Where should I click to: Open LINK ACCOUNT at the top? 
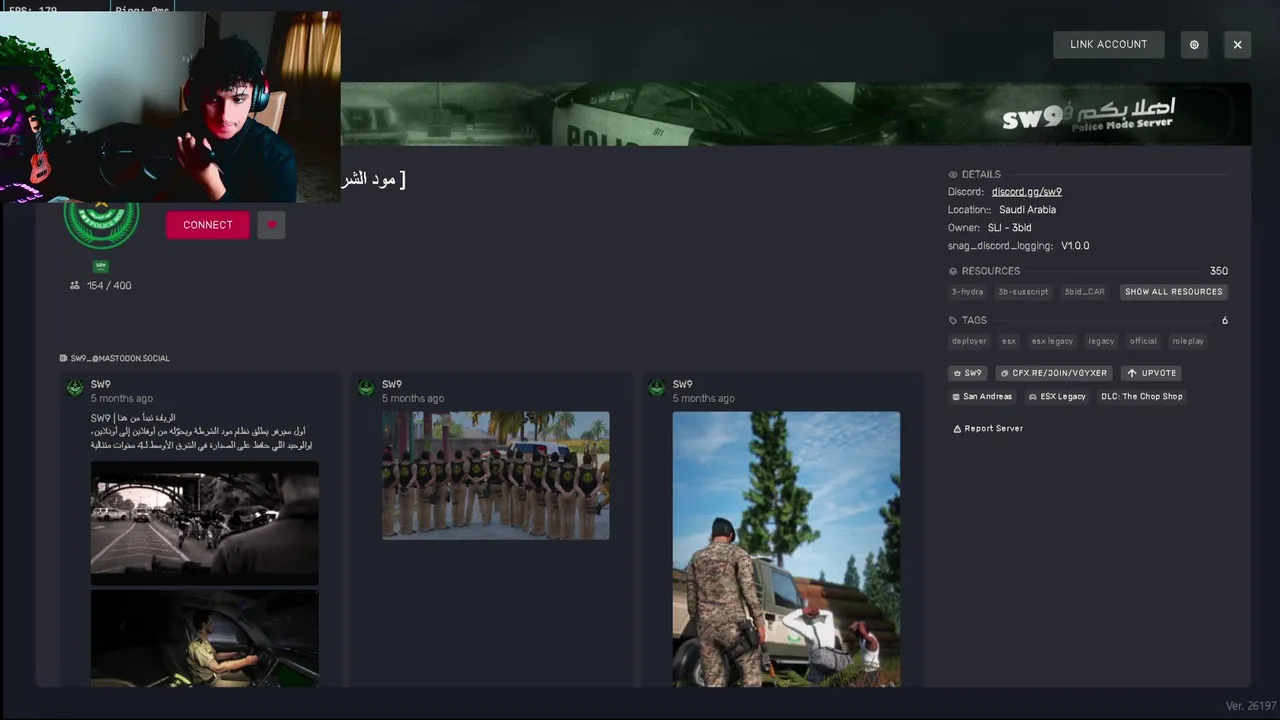coord(1108,44)
